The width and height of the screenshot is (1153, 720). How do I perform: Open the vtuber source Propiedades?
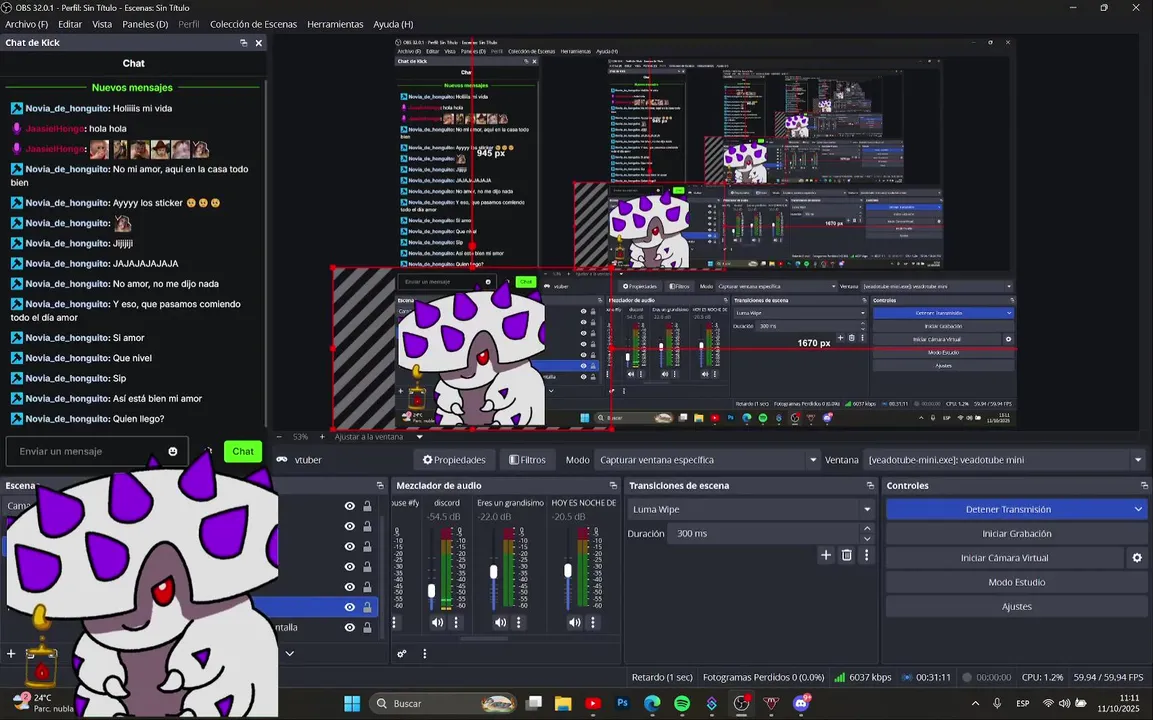(454, 460)
